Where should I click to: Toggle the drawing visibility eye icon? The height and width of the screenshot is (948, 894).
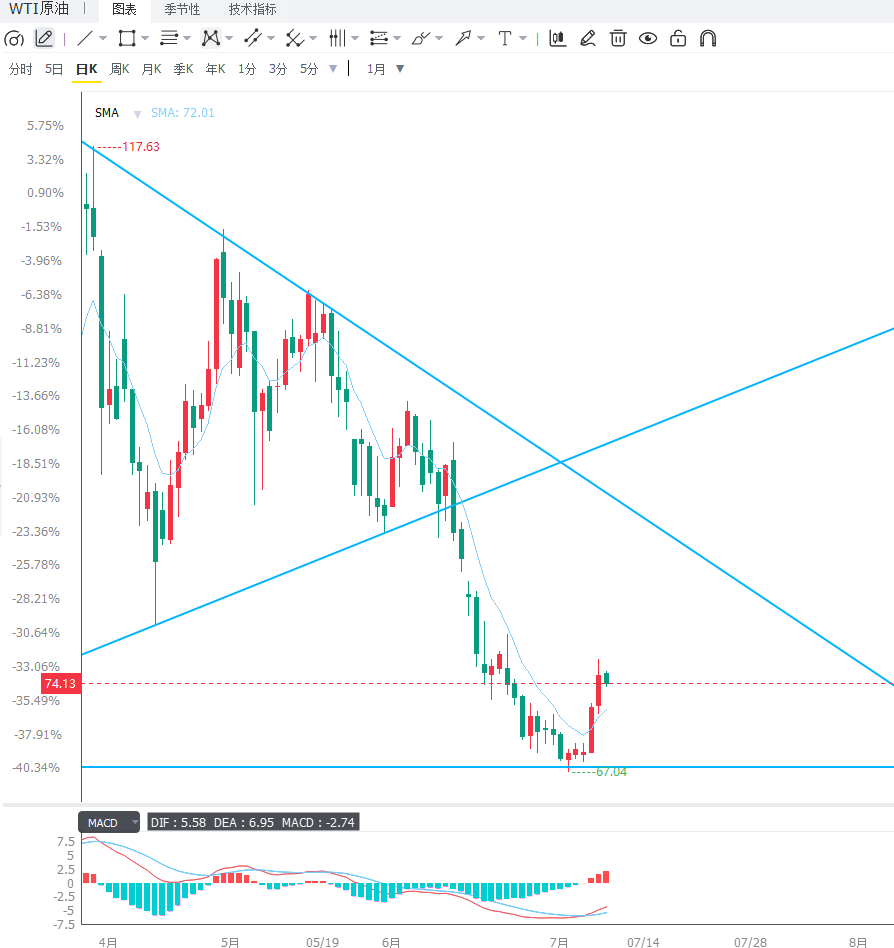648,39
